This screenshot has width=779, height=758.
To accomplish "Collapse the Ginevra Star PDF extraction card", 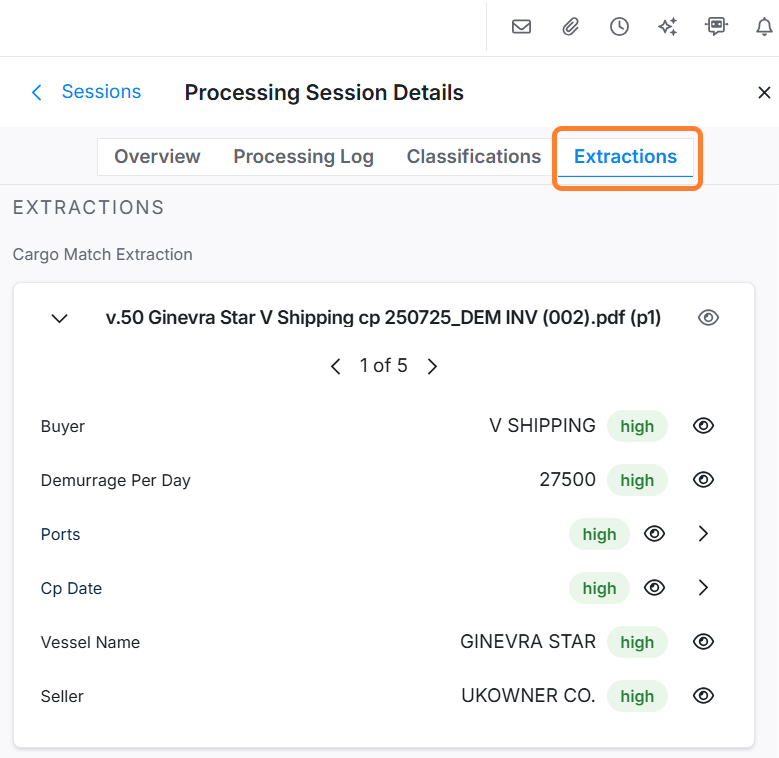I will click(60, 318).
